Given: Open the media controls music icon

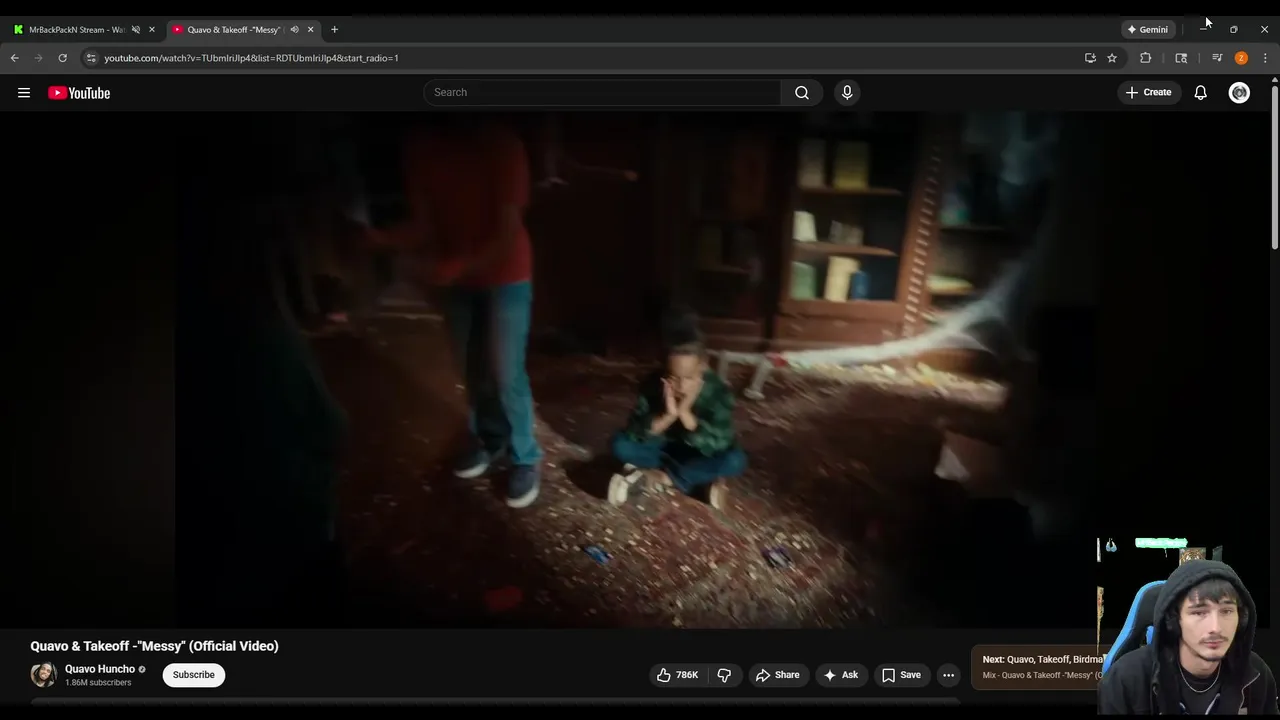Looking at the screenshot, I should [x=1217, y=58].
